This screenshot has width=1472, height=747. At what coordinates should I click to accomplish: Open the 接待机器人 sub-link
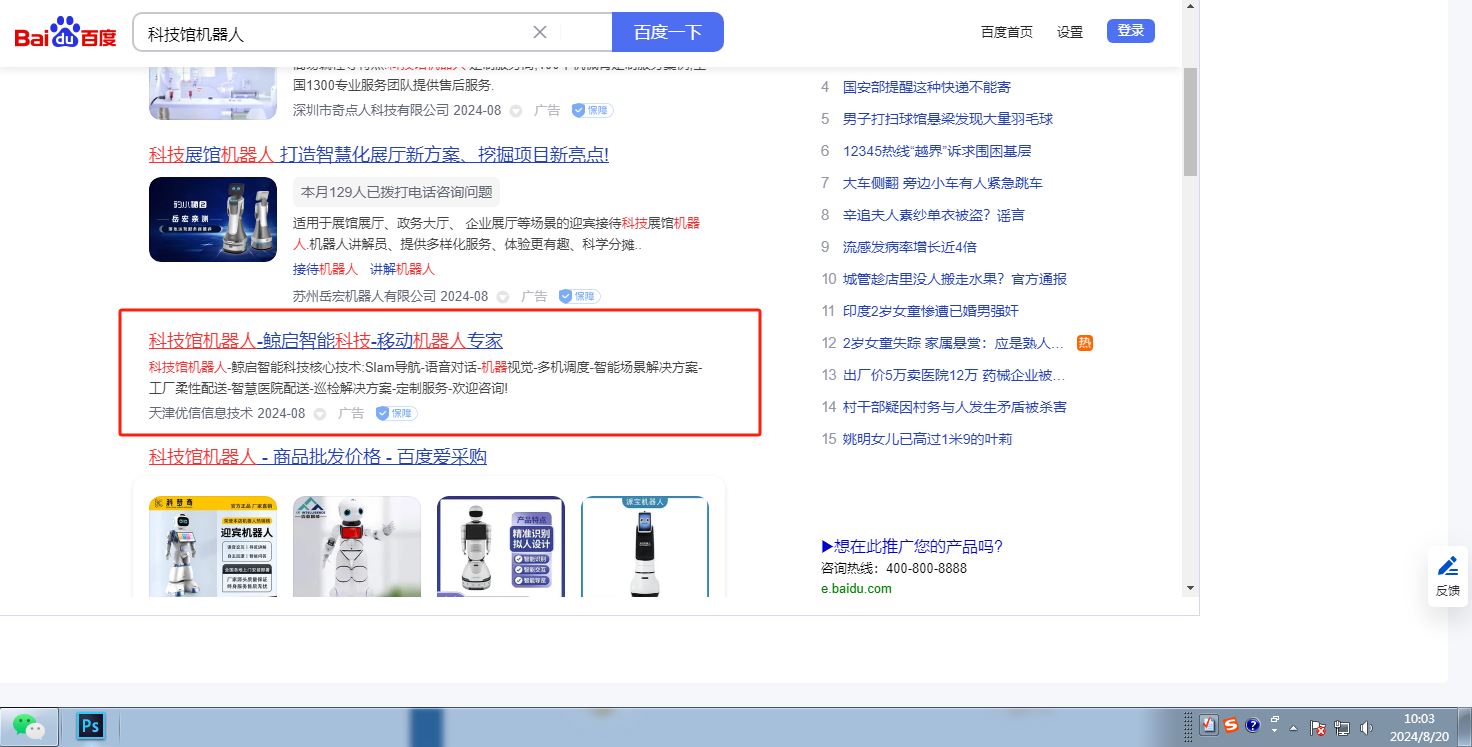click(x=325, y=269)
